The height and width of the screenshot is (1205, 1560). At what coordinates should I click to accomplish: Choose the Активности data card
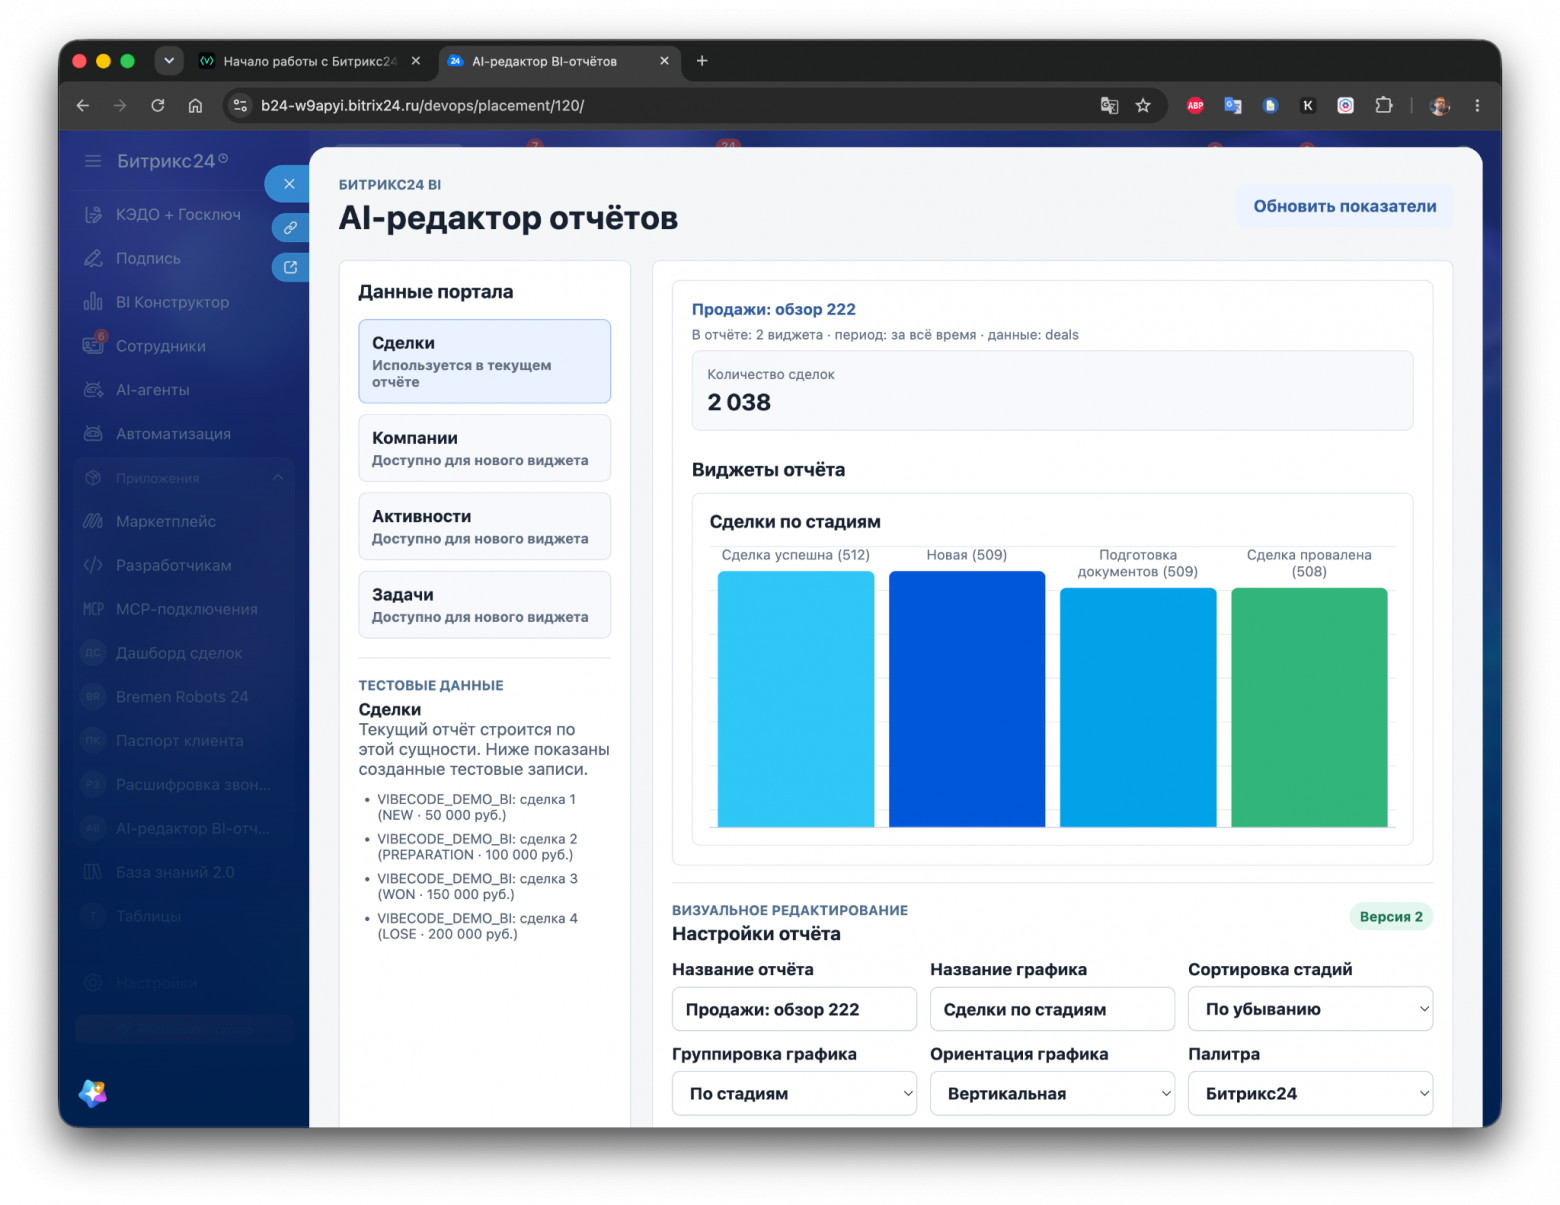point(485,526)
